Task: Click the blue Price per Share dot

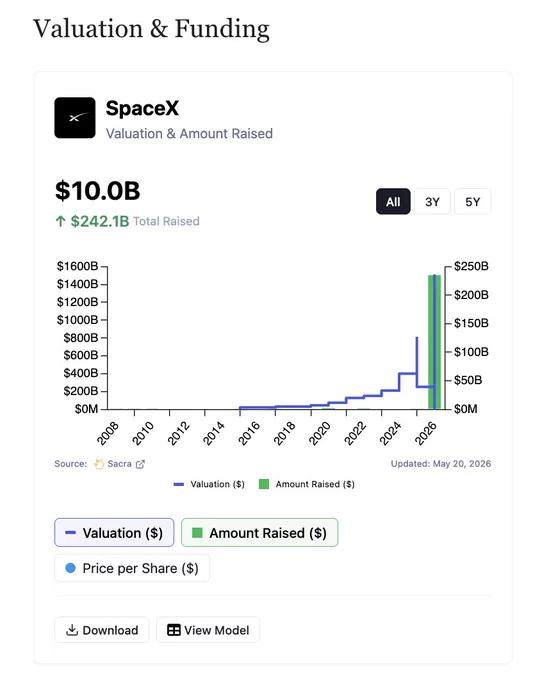Action: click(x=70, y=568)
